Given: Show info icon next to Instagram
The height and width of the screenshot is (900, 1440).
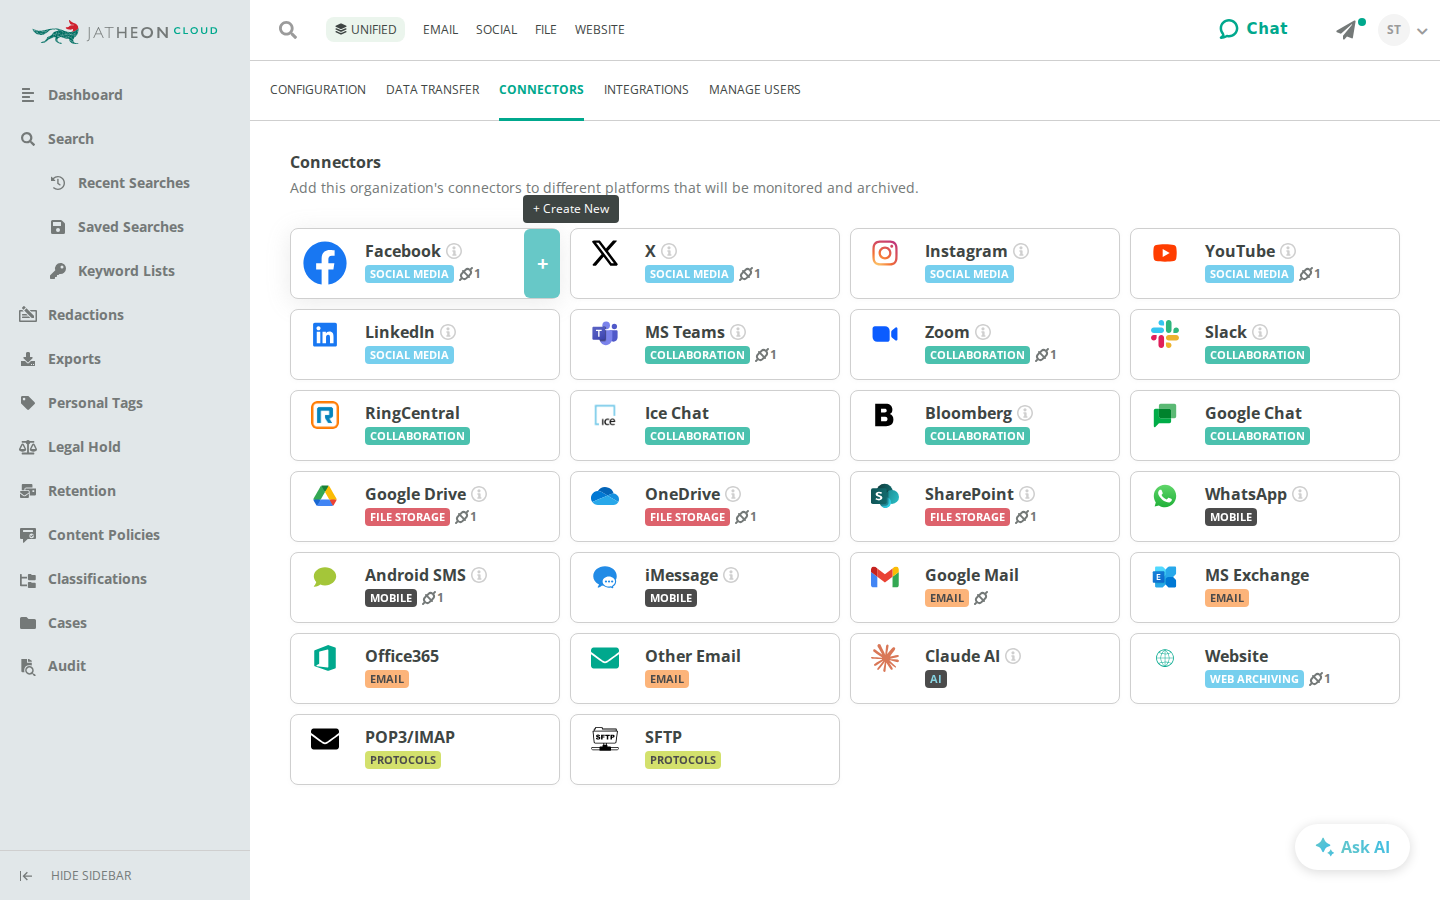Looking at the screenshot, I should tap(1021, 251).
